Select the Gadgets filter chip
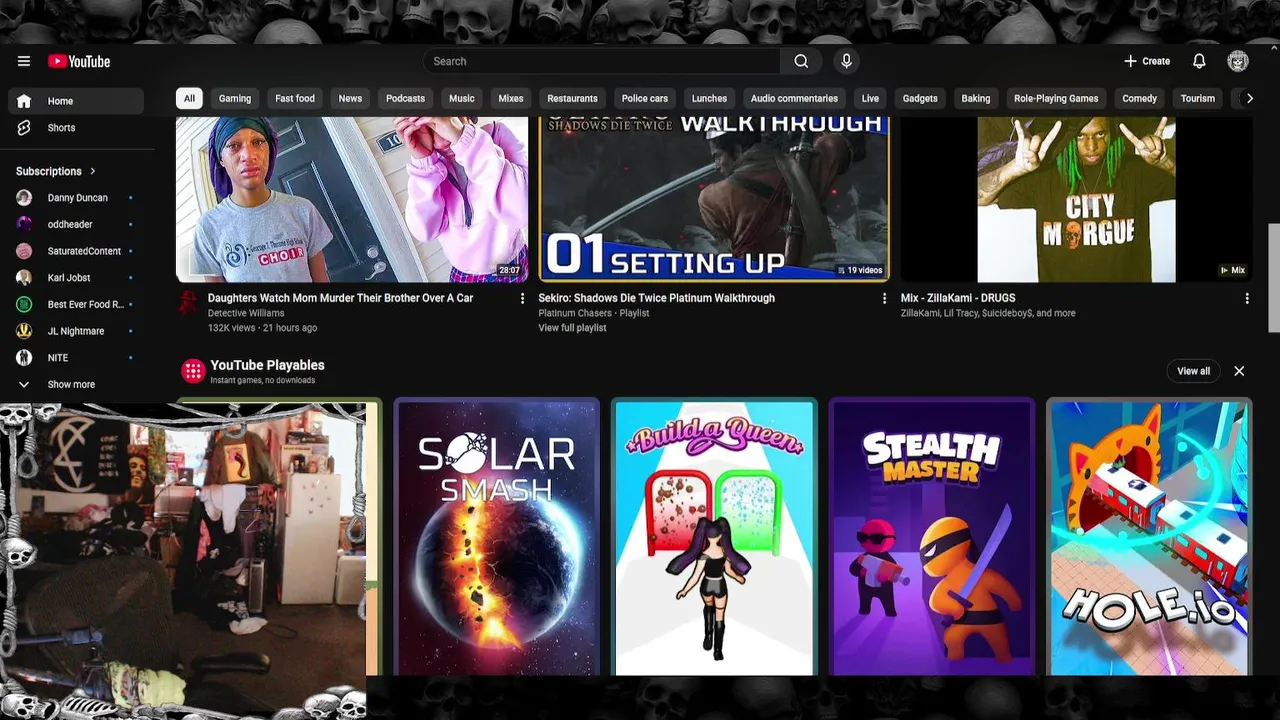1280x720 pixels. [920, 98]
